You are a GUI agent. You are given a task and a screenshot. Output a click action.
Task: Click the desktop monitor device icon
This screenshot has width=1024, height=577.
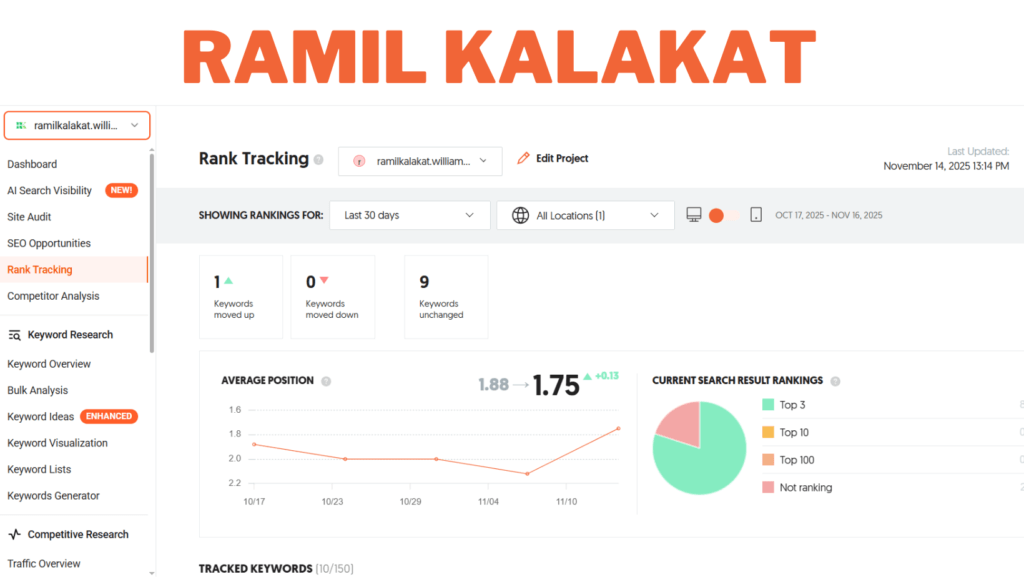click(693, 215)
